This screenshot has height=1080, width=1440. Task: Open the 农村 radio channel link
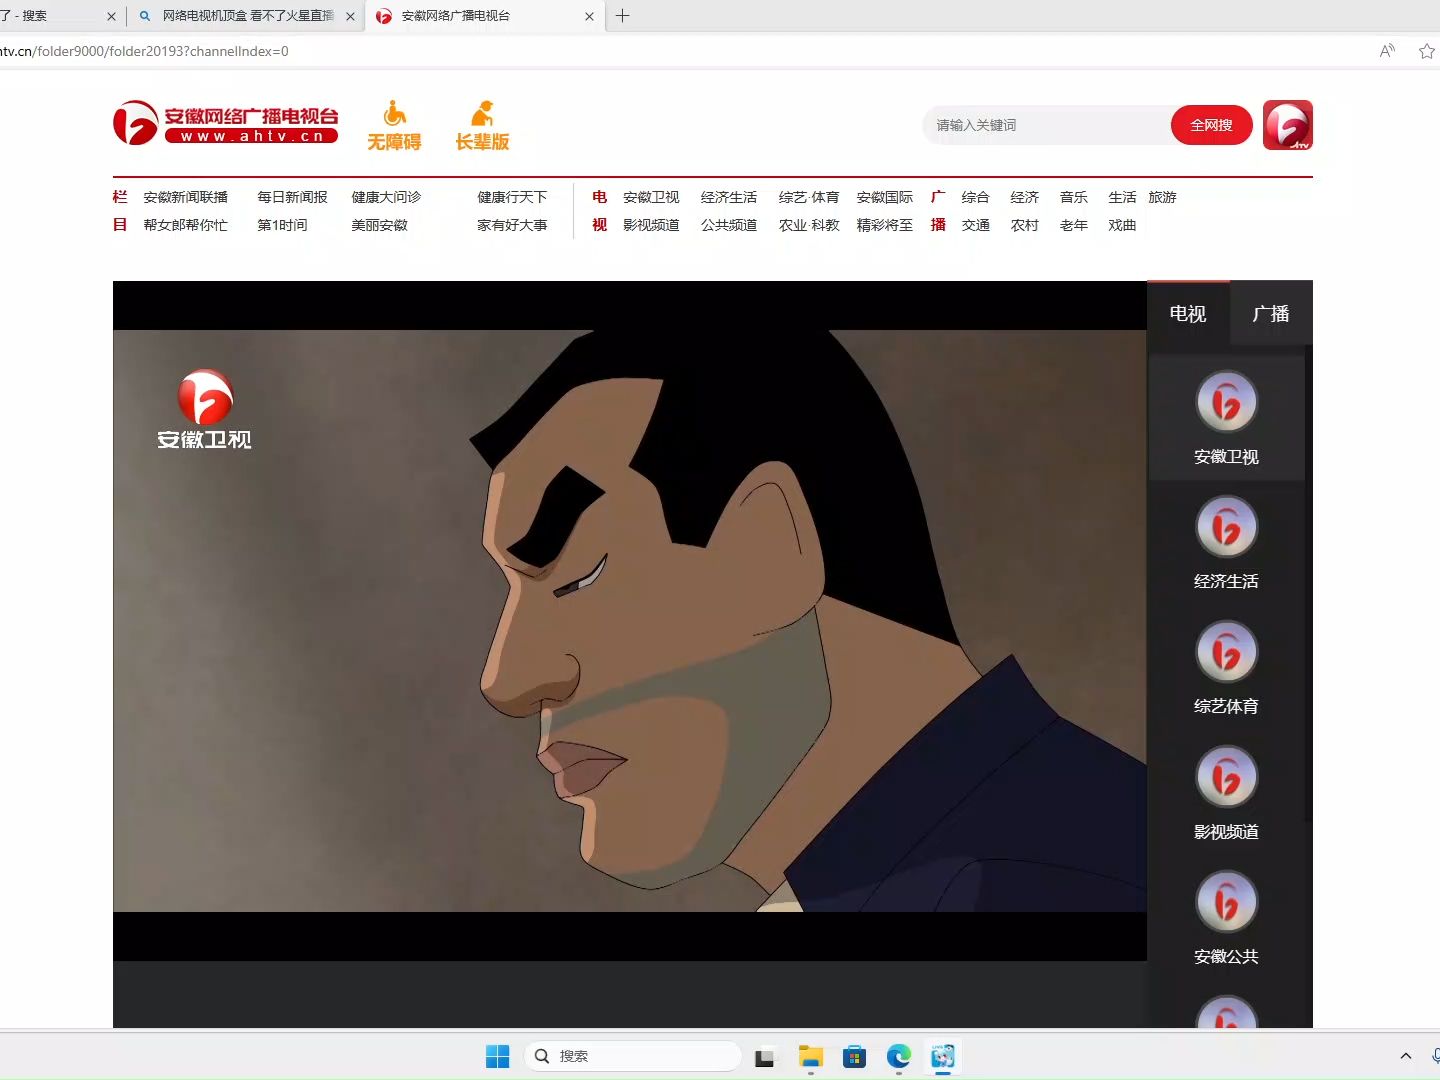pyautogui.click(x=1024, y=225)
